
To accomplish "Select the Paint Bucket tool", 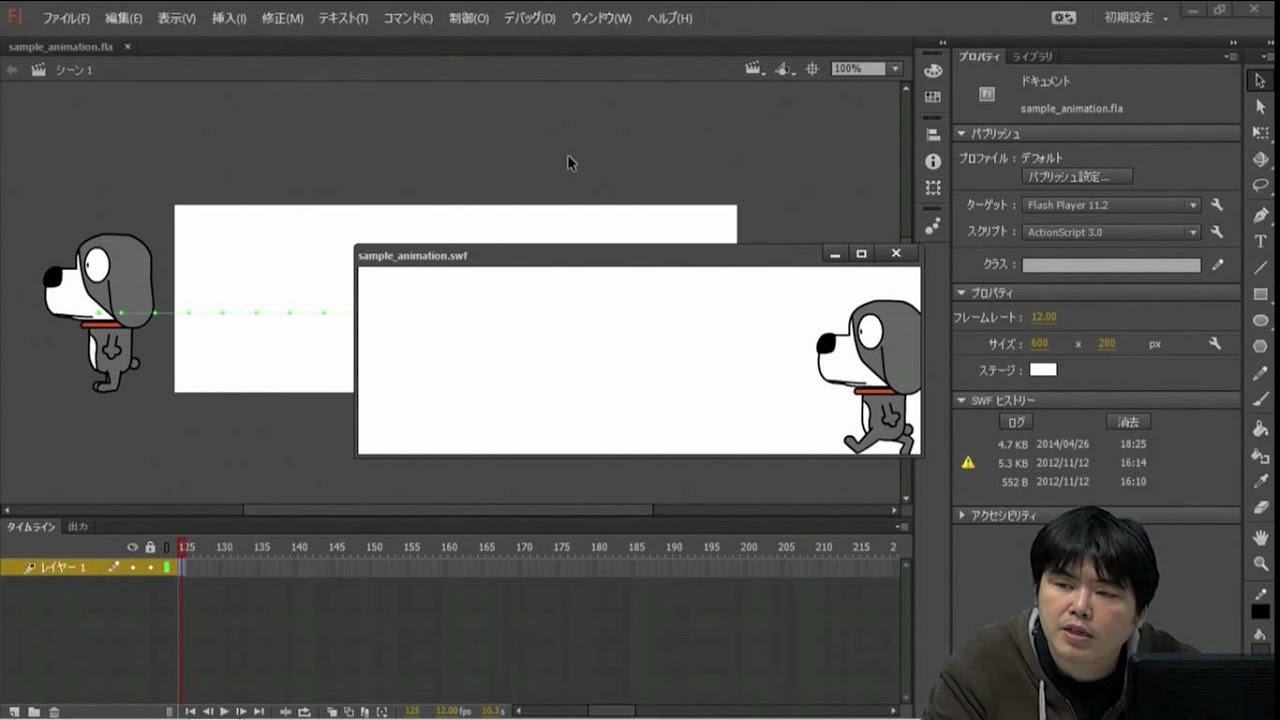I will click(1261, 429).
